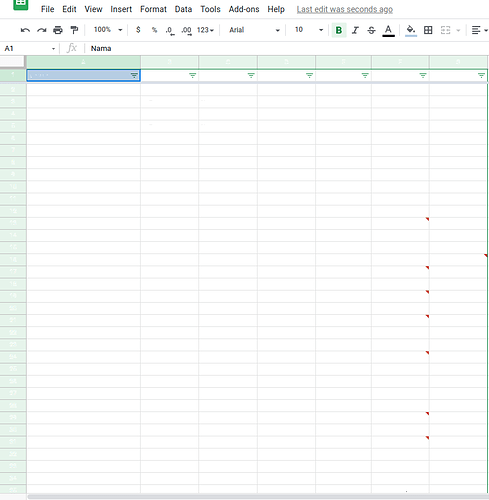Click the Borders grid icon

(x=428, y=30)
